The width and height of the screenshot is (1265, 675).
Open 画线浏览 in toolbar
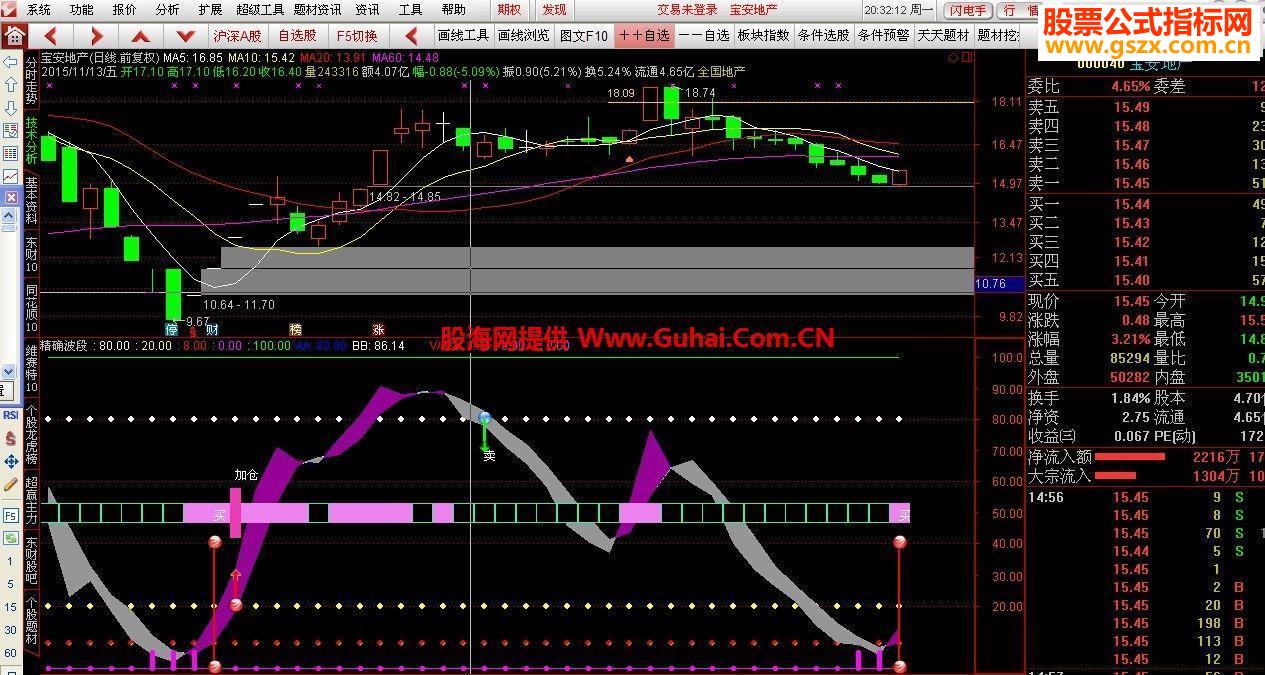pos(523,35)
